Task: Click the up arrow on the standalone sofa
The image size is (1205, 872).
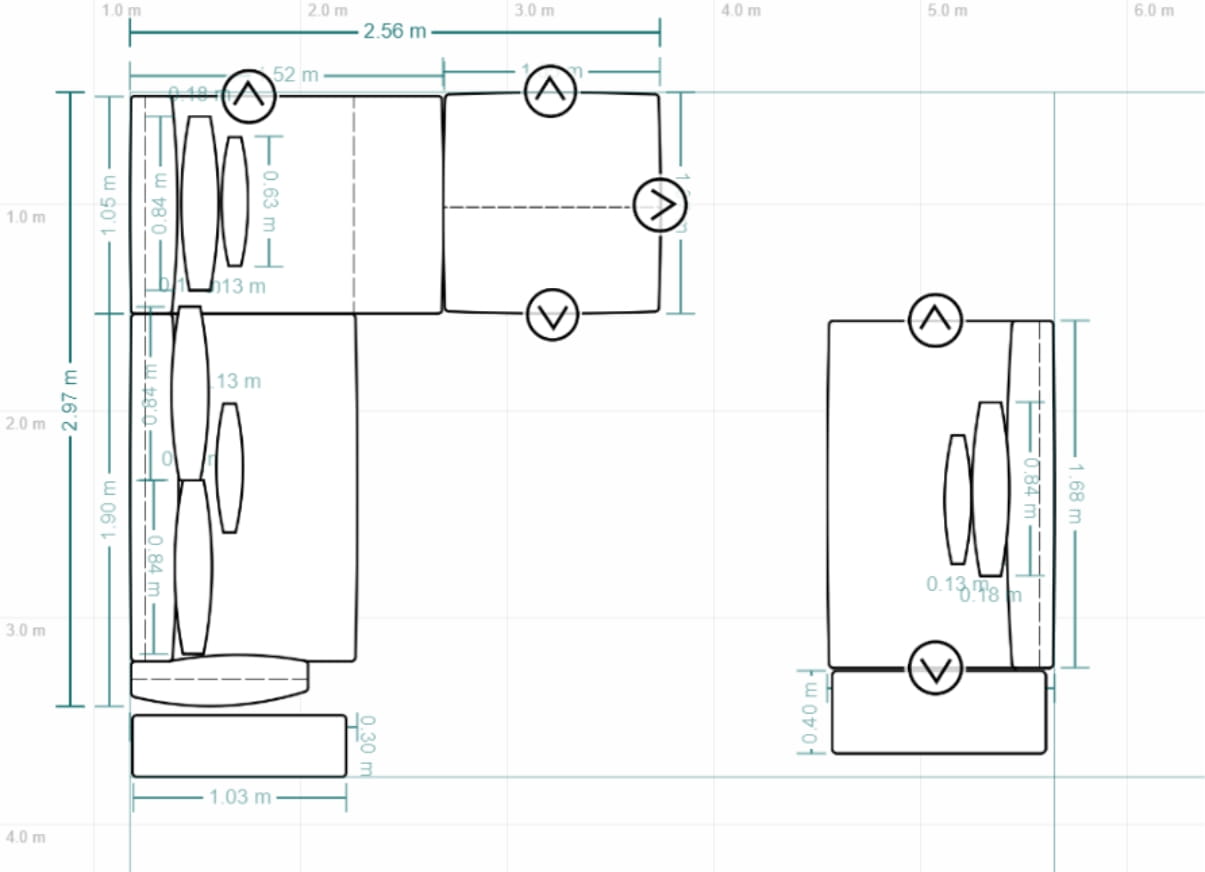Action: pyautogui.click(x=935, y=320)
